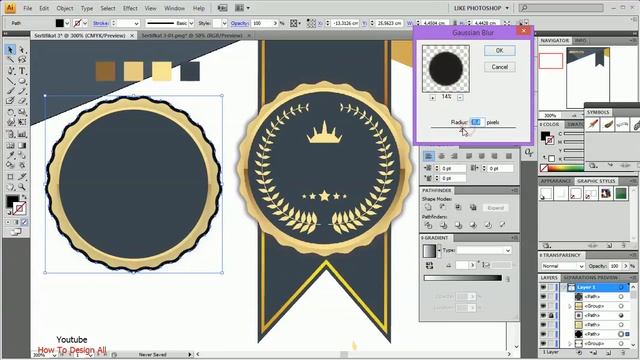The image size is (640, 360).
Task: Select the Pen tool
Action: (10, 71)
